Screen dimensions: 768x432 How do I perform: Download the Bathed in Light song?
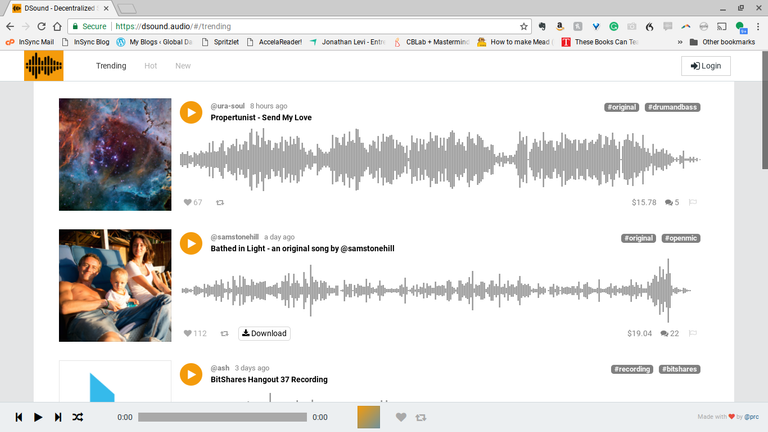pos(264,334)
